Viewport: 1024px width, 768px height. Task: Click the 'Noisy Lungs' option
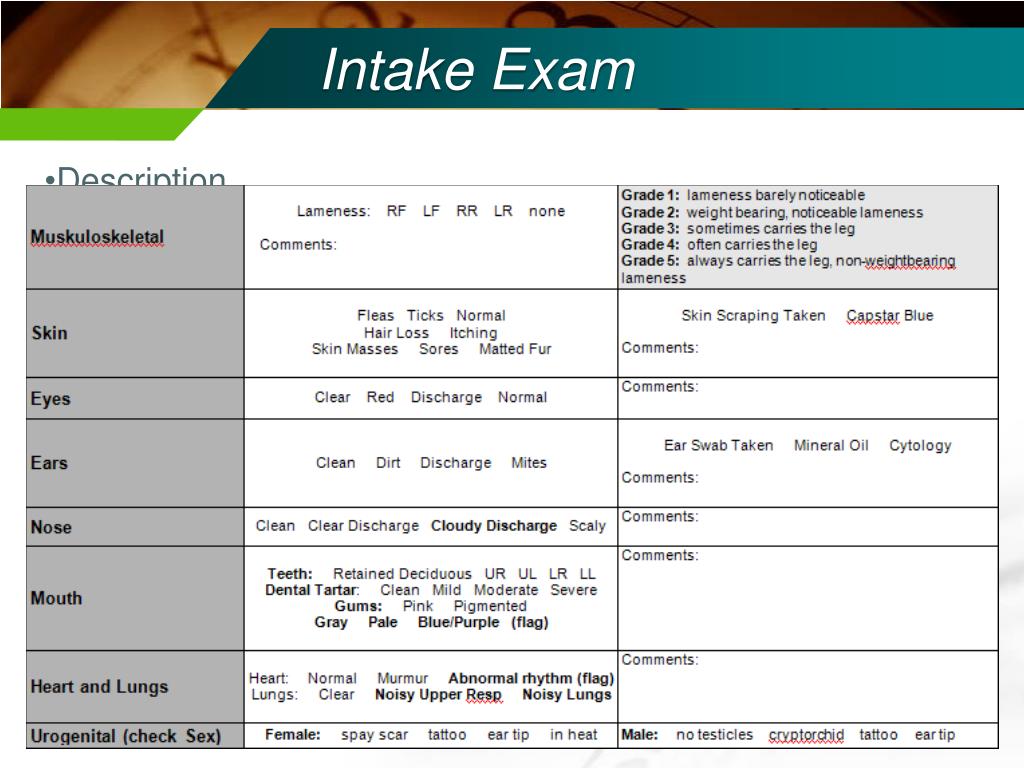pyautogui.click(x=567, y=695)
